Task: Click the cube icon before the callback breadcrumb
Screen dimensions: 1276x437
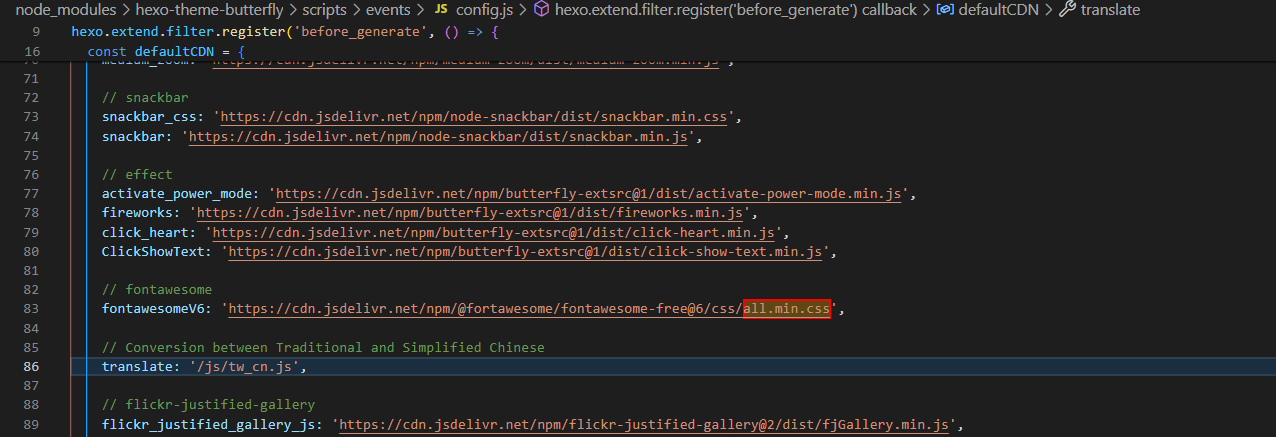Action: (541, 10)
